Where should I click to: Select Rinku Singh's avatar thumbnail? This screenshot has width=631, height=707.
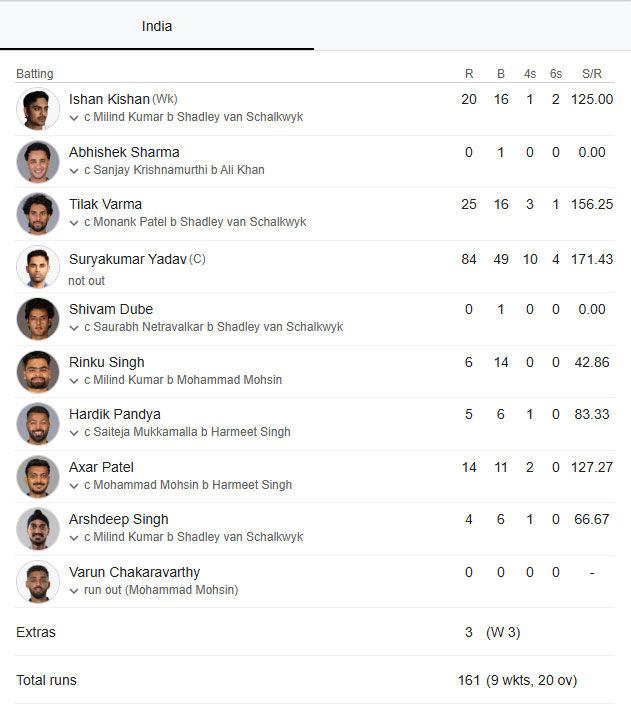coord(38,372)
